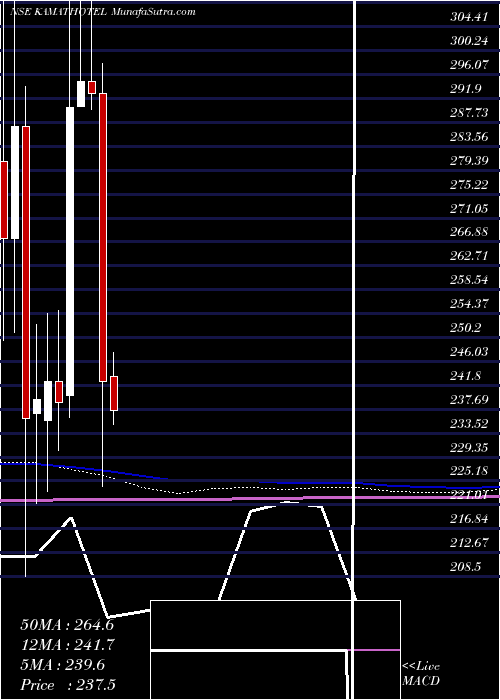The width and height of the screenshot is (500, 700).
Task: Click the 258.54 price axis label
Action: click(x=469, y=280)
